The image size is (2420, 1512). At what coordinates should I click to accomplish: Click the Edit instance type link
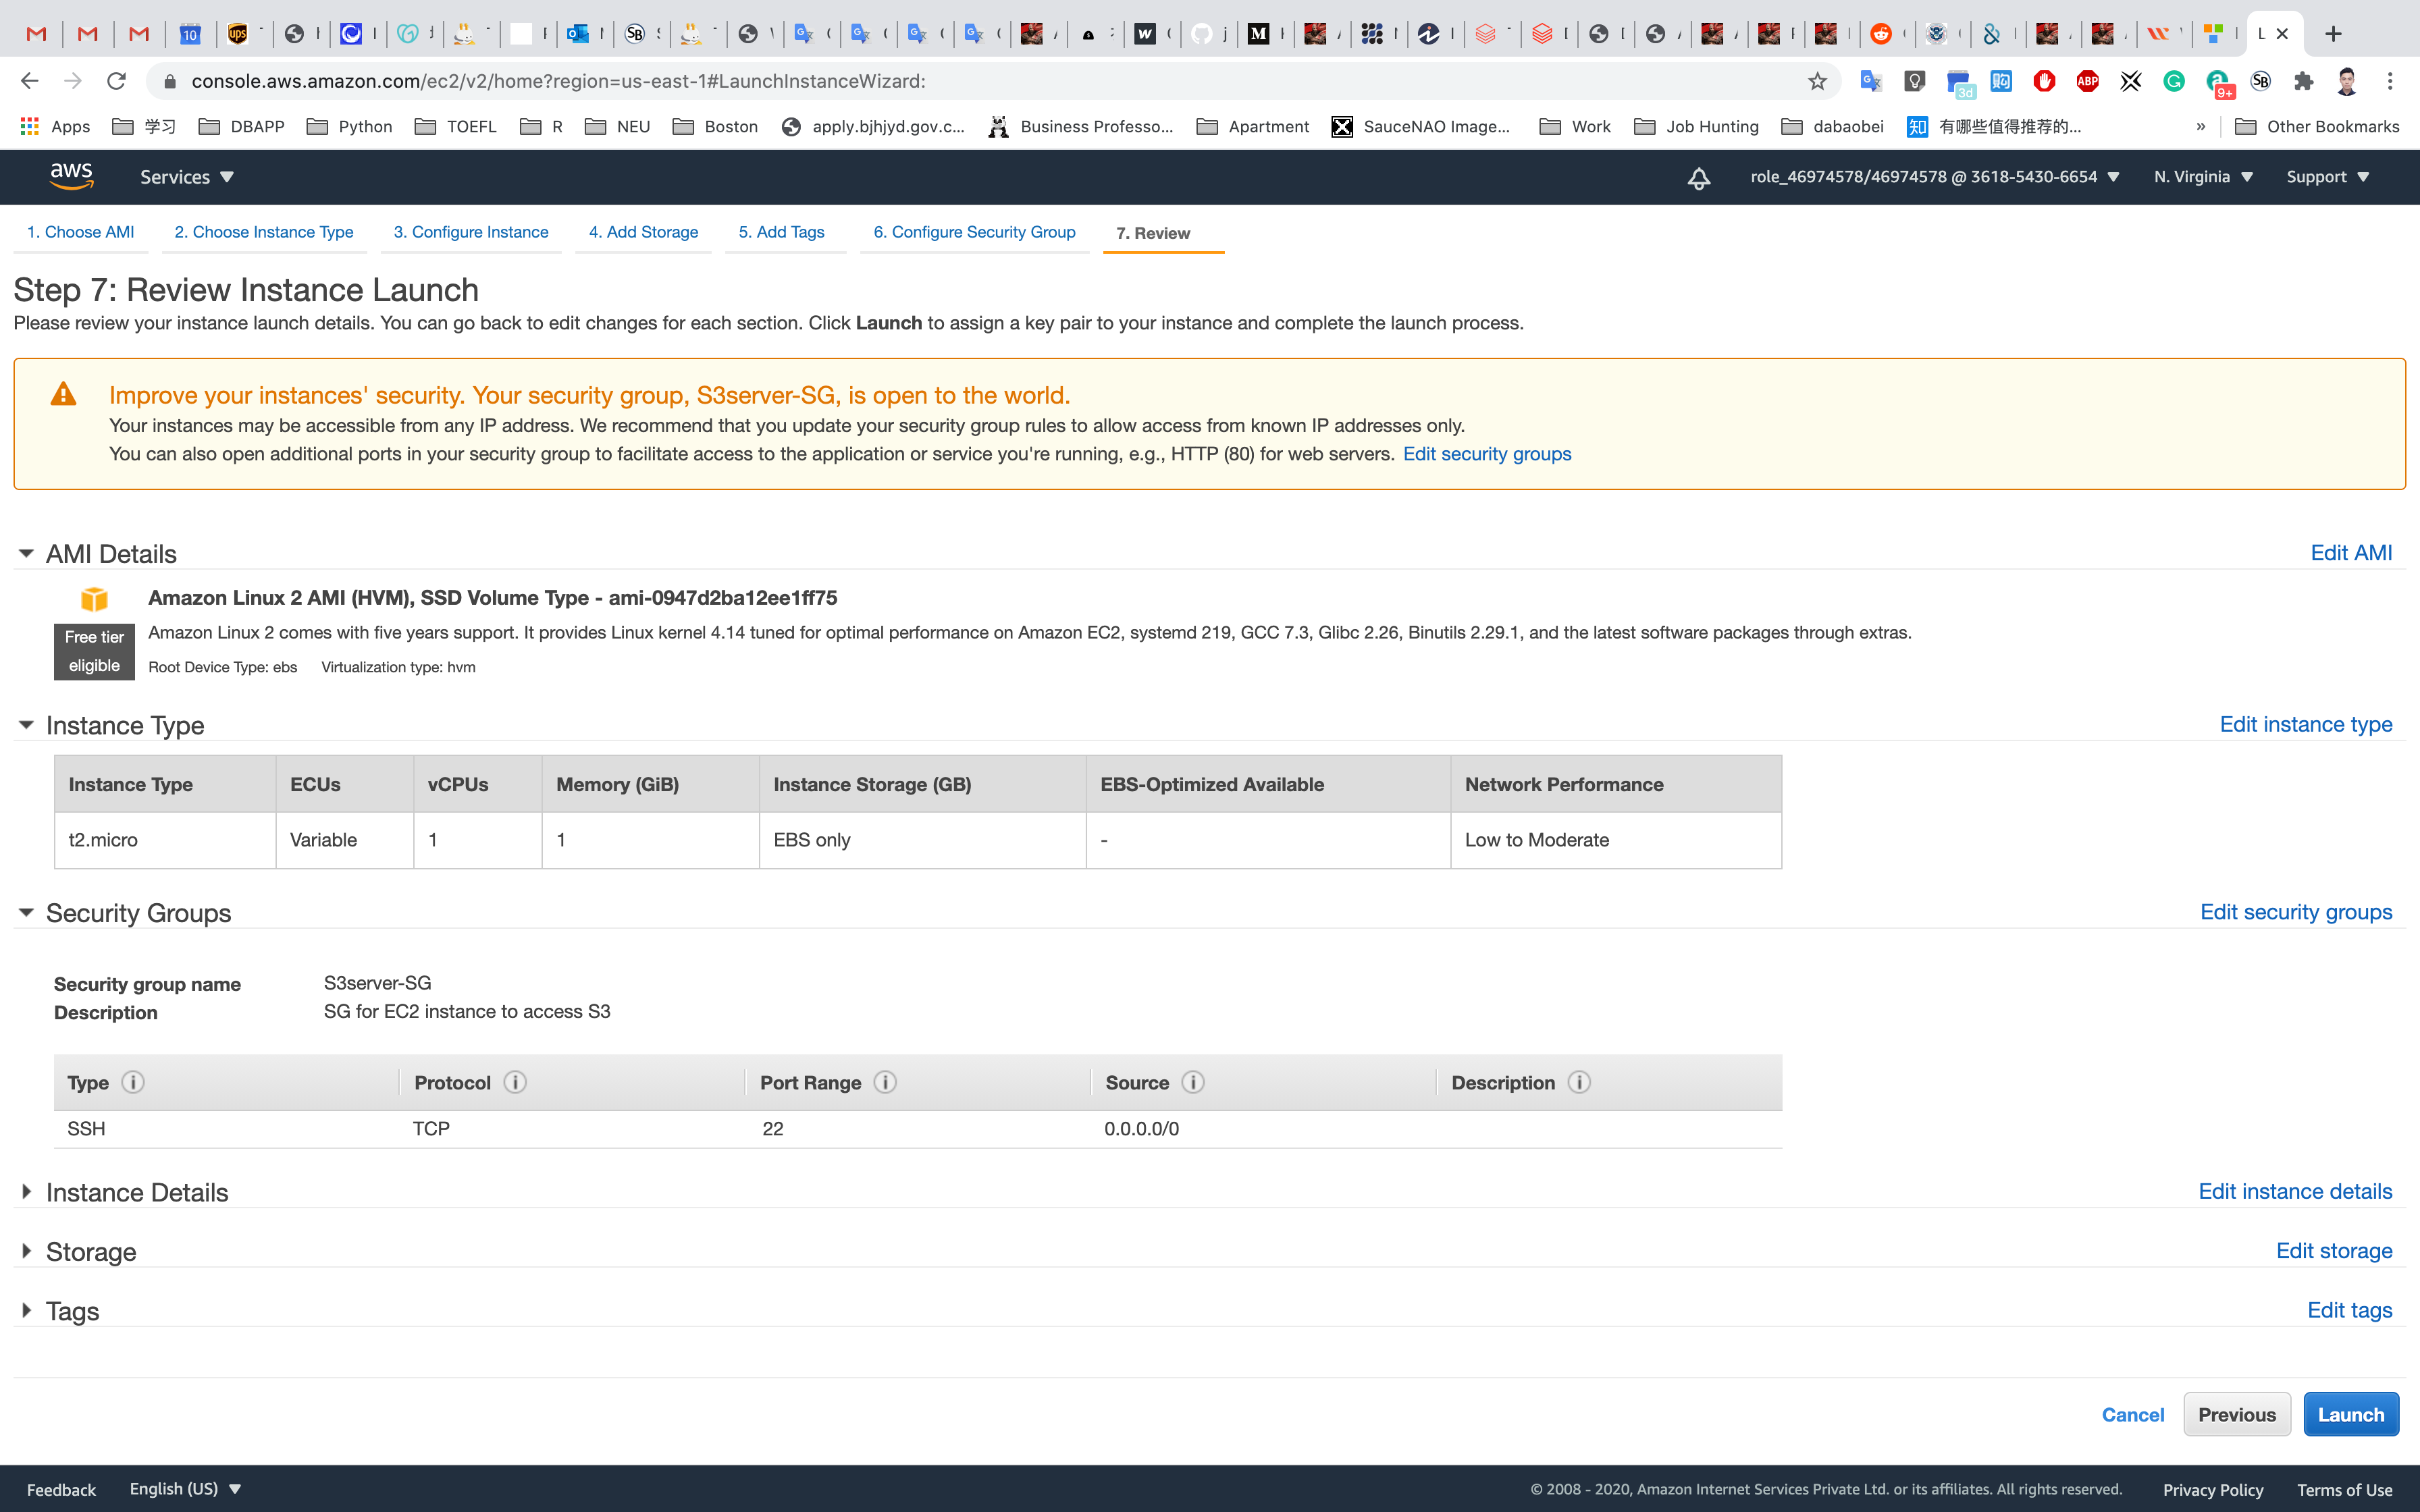pyautogui.click(x=2305, y=724)
